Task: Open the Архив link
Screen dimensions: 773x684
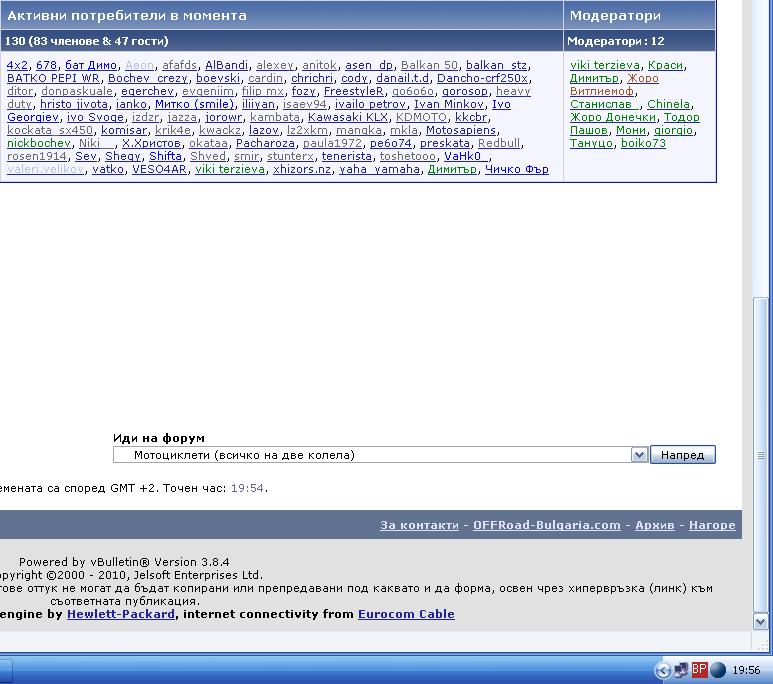Action: [x=655, y=525]
